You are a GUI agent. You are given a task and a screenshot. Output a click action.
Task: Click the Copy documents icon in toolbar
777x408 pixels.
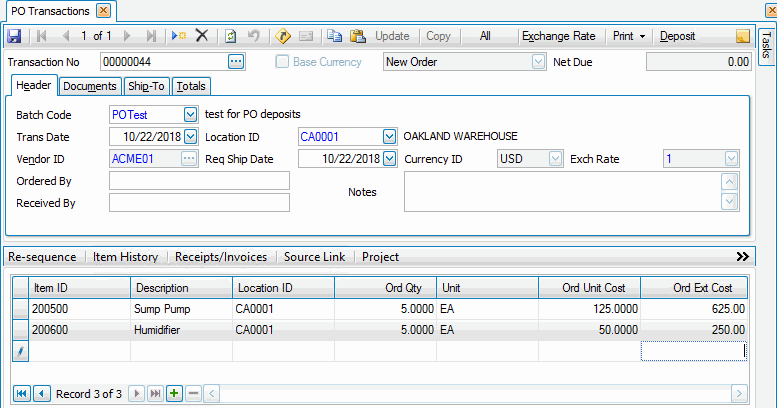pos(334,36)
